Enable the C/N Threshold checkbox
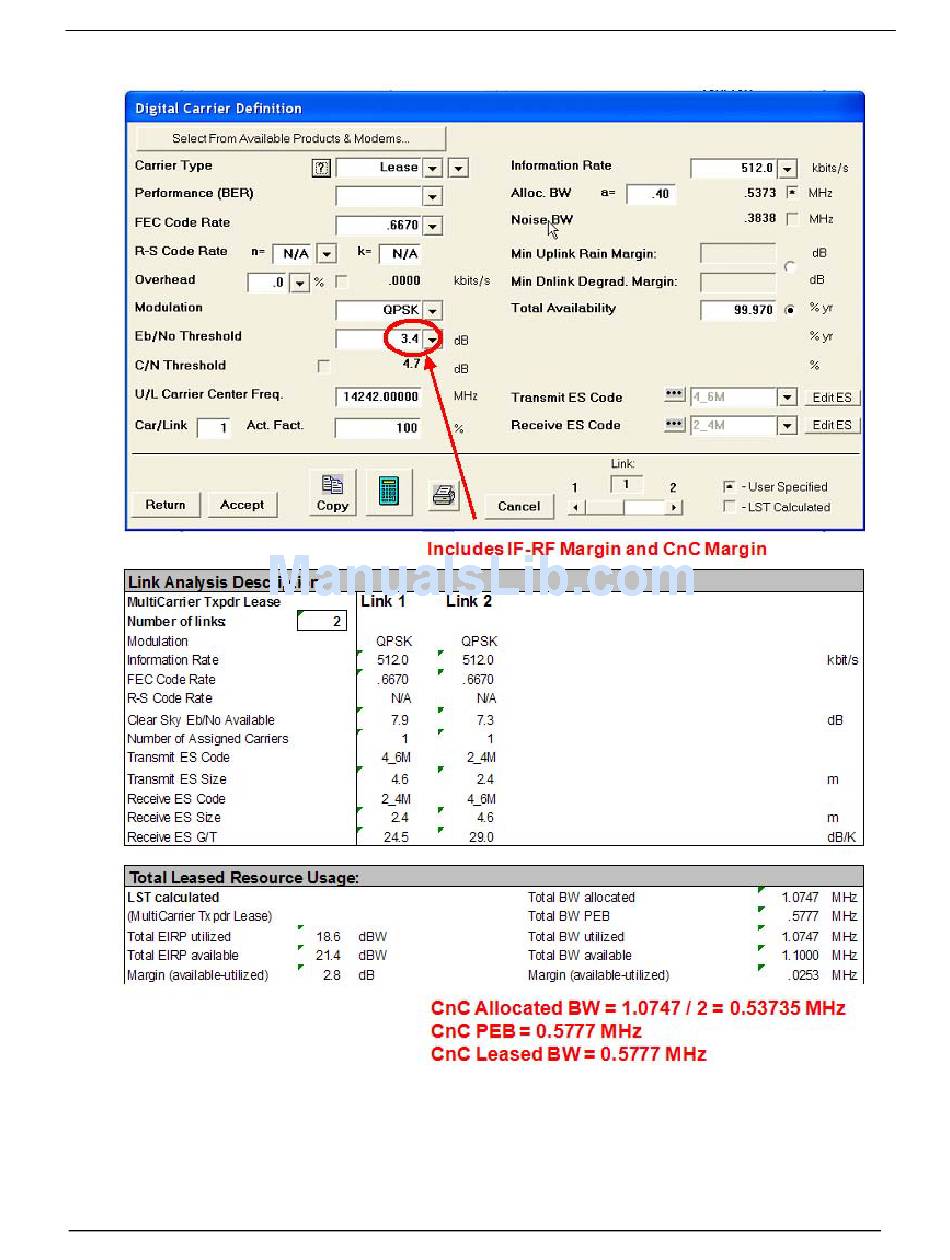 323,366
